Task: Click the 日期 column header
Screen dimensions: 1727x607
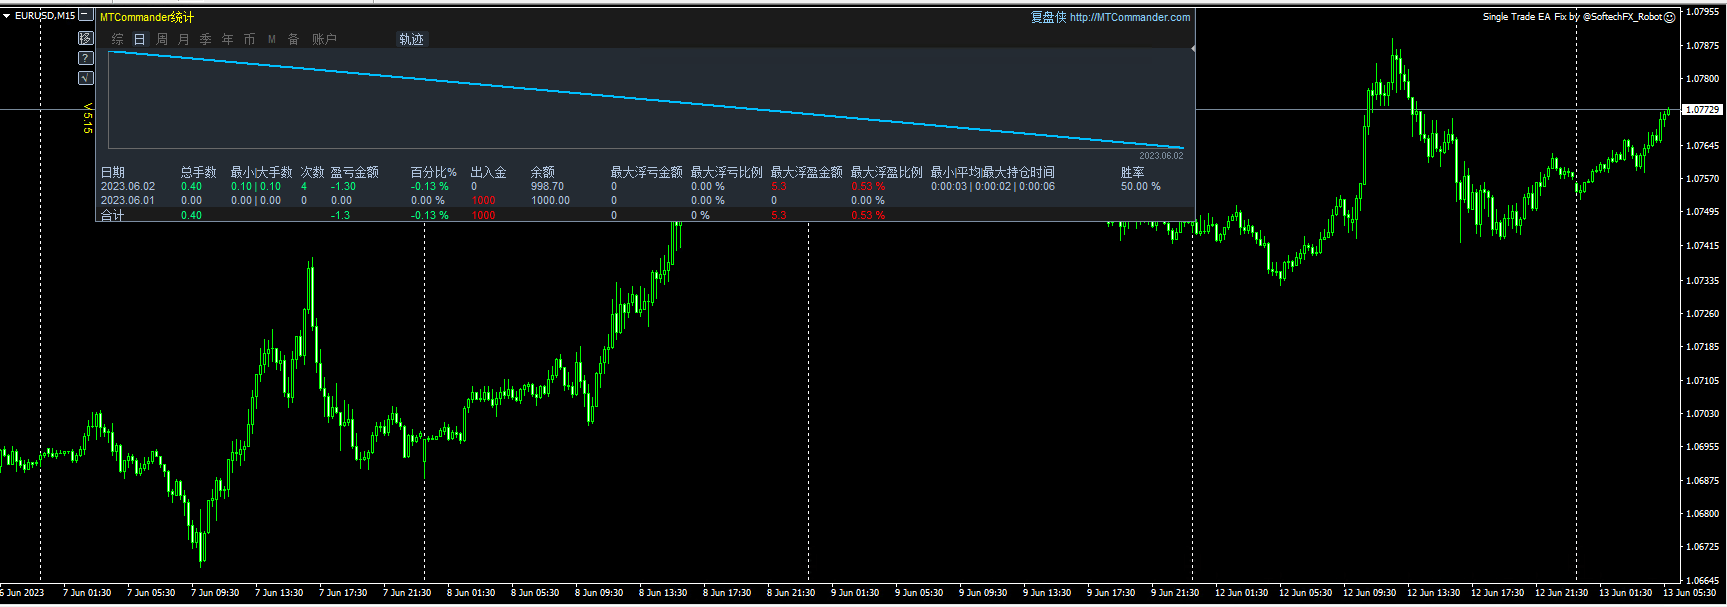Action: 113,172
